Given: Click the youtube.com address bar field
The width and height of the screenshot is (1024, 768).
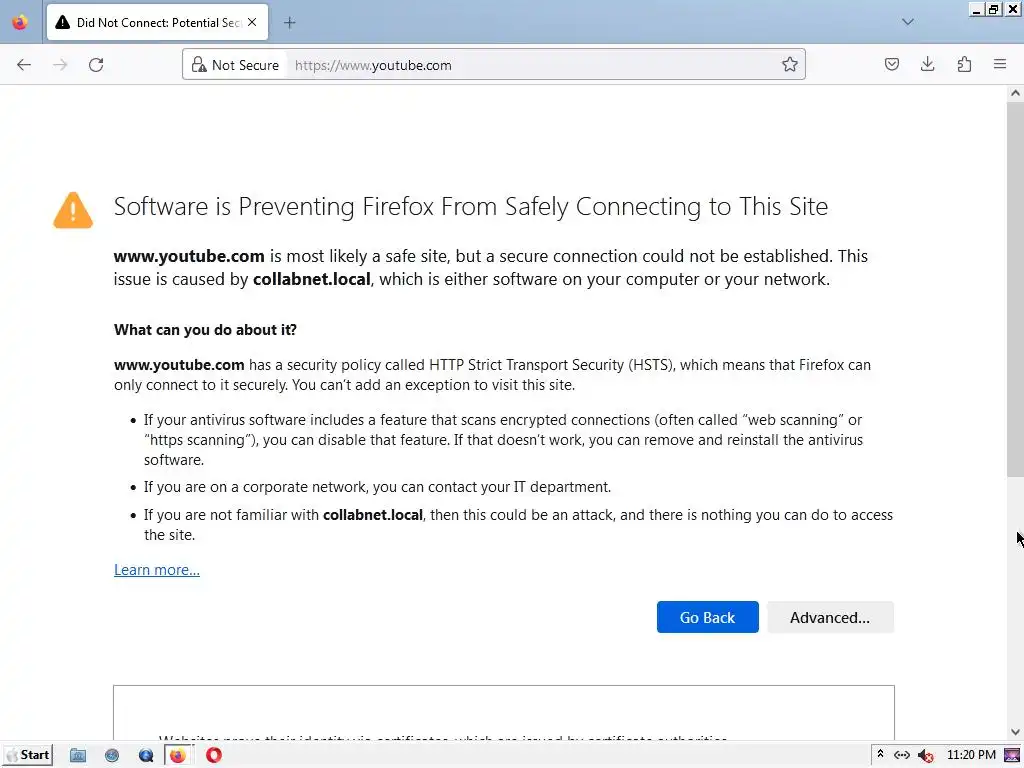Looking at the screenshot, I should [x=530, y=65].
